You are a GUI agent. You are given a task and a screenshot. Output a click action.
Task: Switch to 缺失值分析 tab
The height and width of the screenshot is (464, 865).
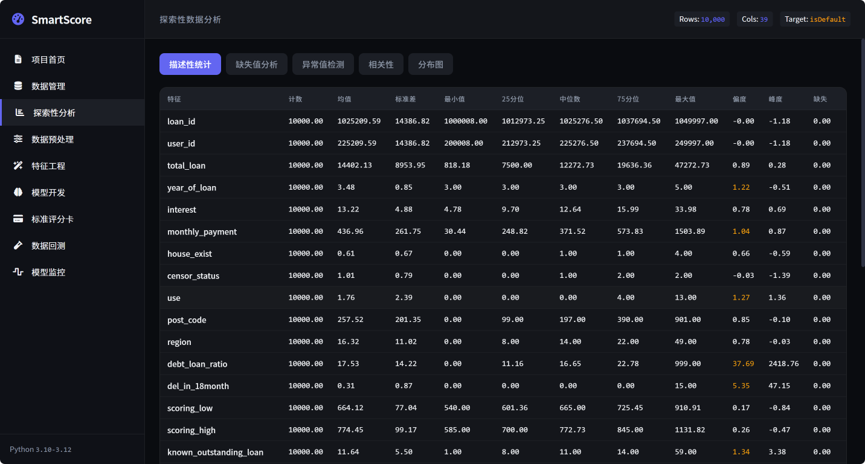[257, 64]
